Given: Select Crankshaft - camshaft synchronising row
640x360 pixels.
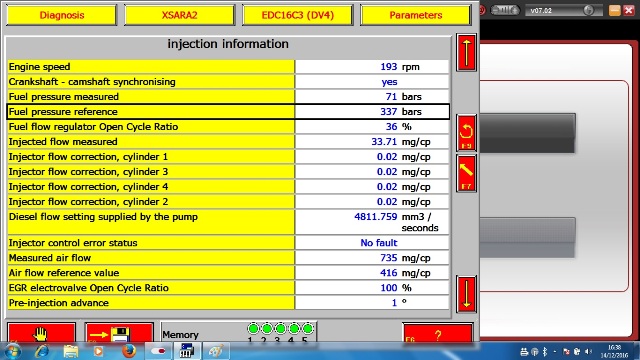Looking at the screenshot, I should point(229,82).
